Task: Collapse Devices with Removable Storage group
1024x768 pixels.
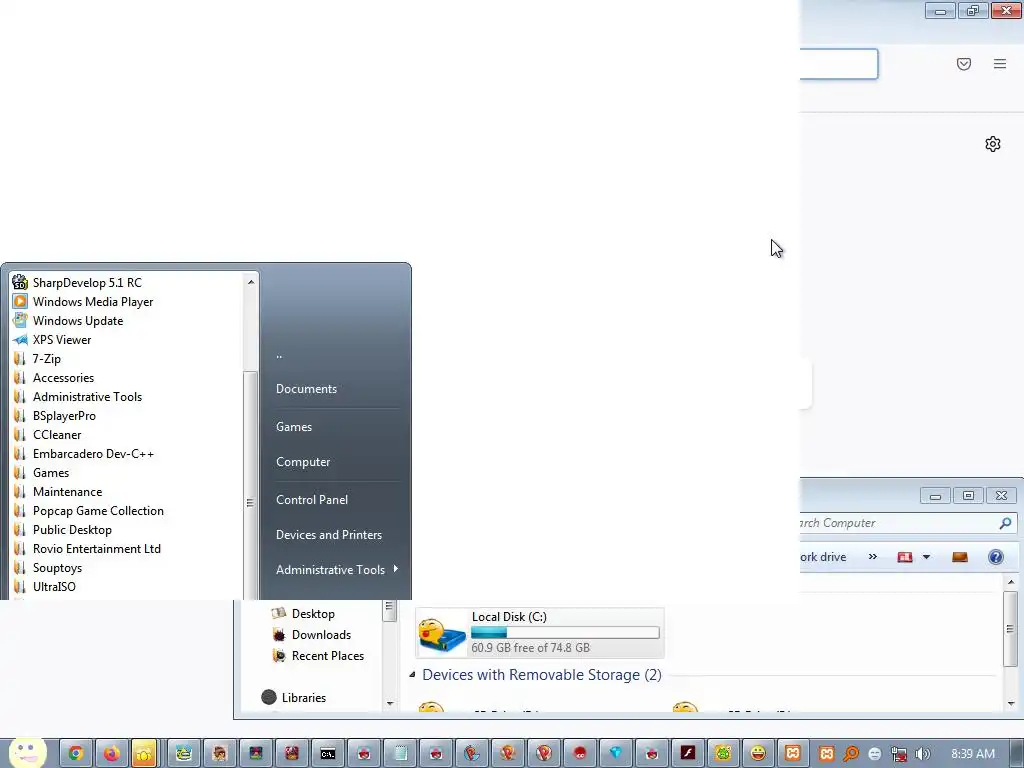Action: point(412,674)
